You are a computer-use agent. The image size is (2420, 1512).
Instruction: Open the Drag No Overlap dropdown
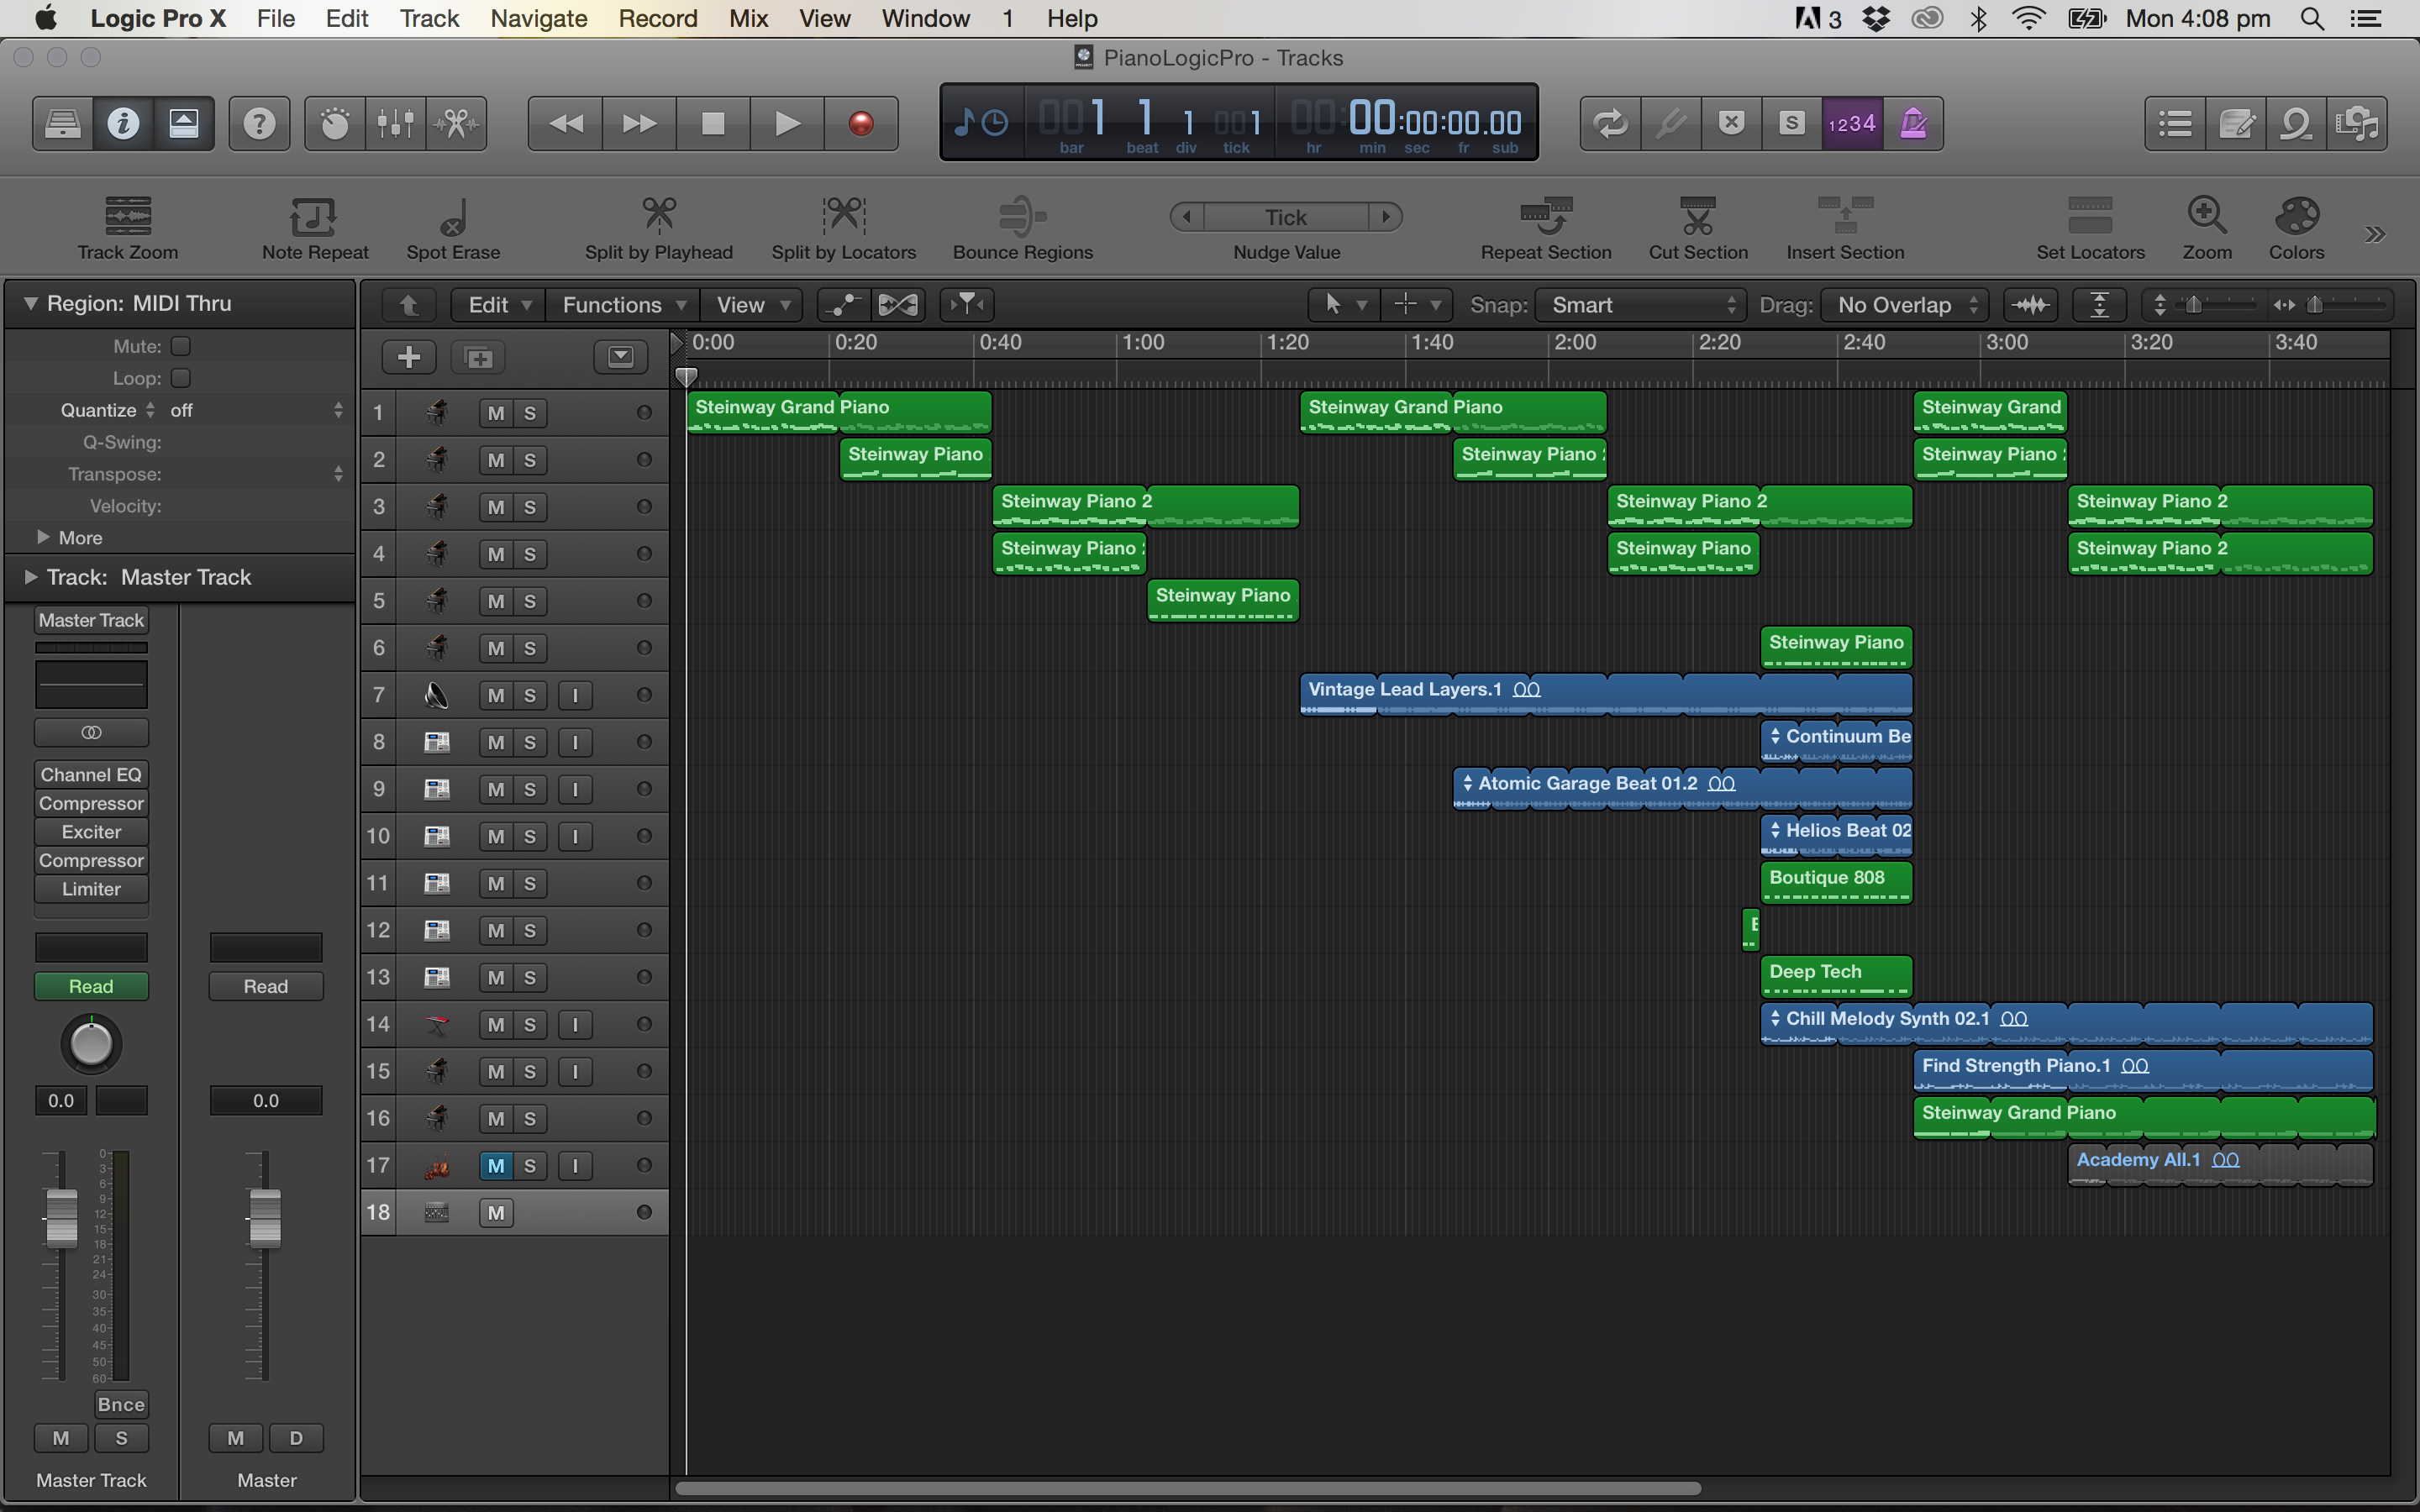(x=1905, y=305)
